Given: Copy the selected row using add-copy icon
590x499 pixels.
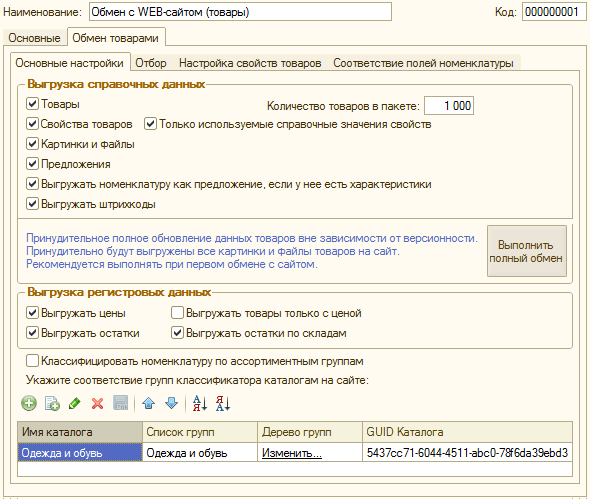Looking at the screenshot, I should [52, 403].
